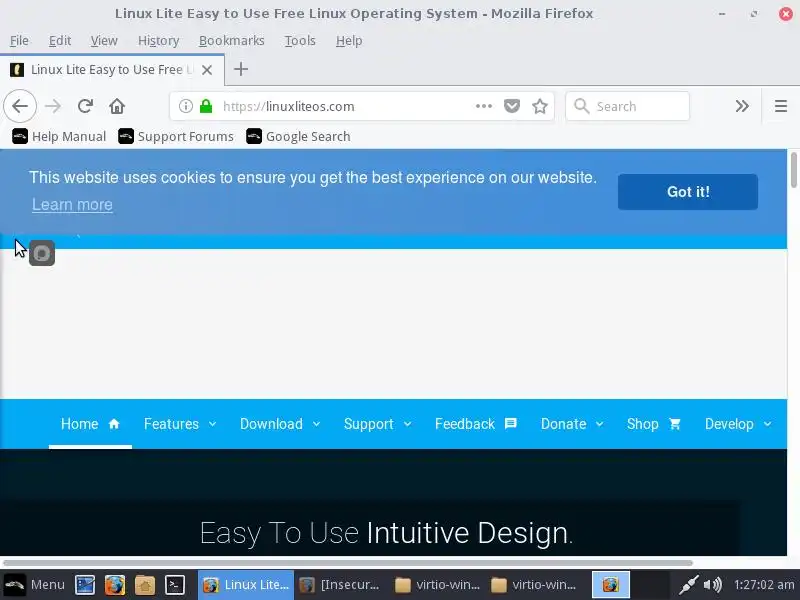Open the home folder launcher in taskbar
This screenshot has width=800, height=600.
pos(145,585)
